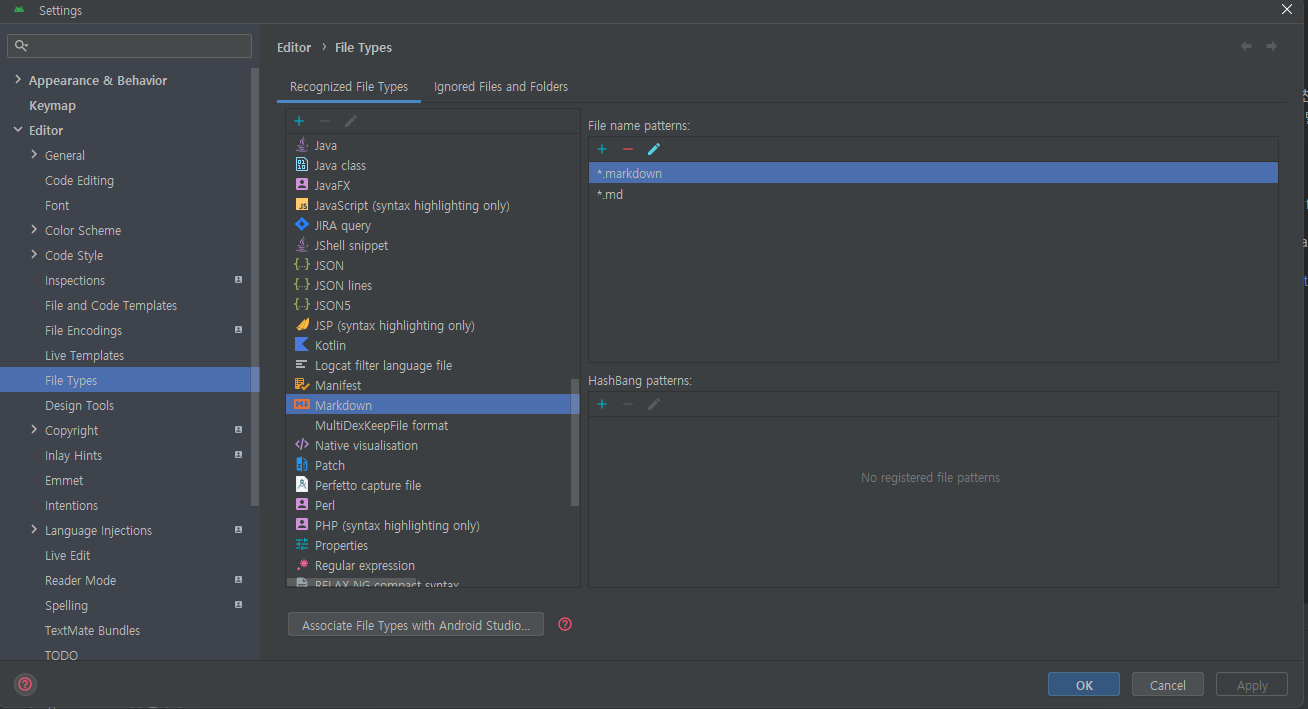Click the Java class file type icon
The height and width of the screenshot is (709, 1308).
302,165
